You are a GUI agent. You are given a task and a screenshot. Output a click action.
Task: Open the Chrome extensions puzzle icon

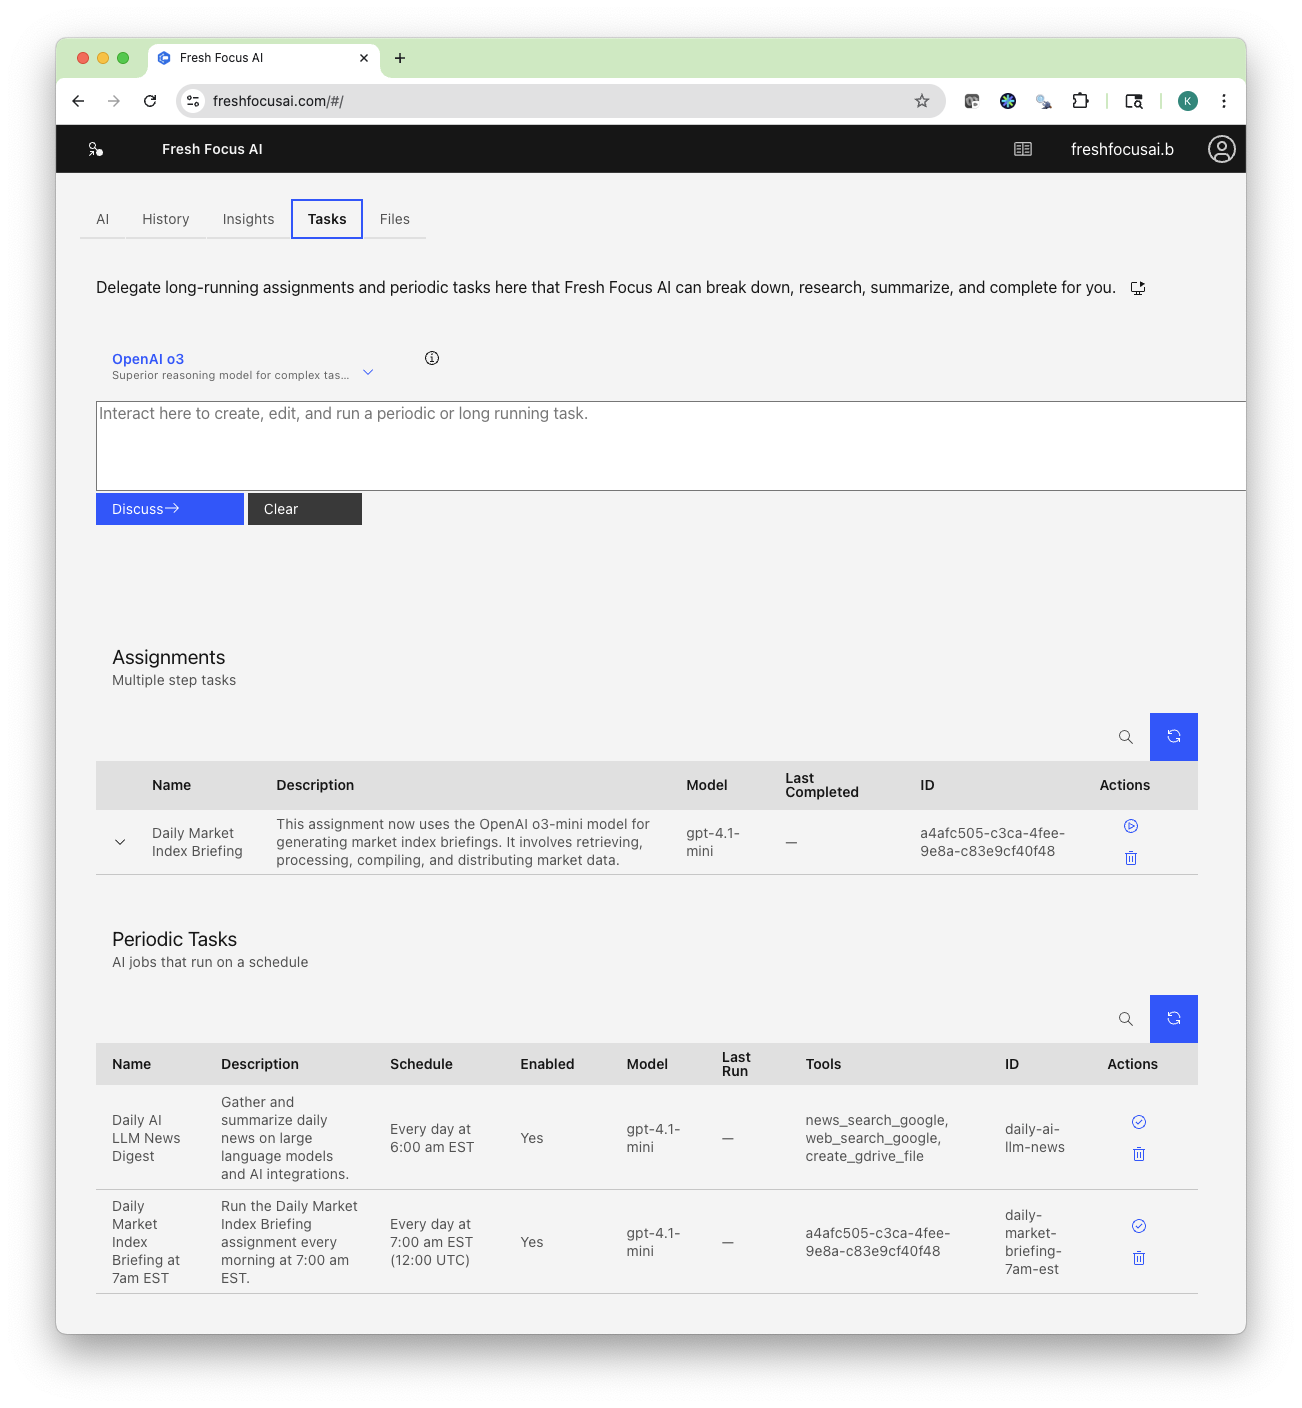click(x=1080, y=100)
